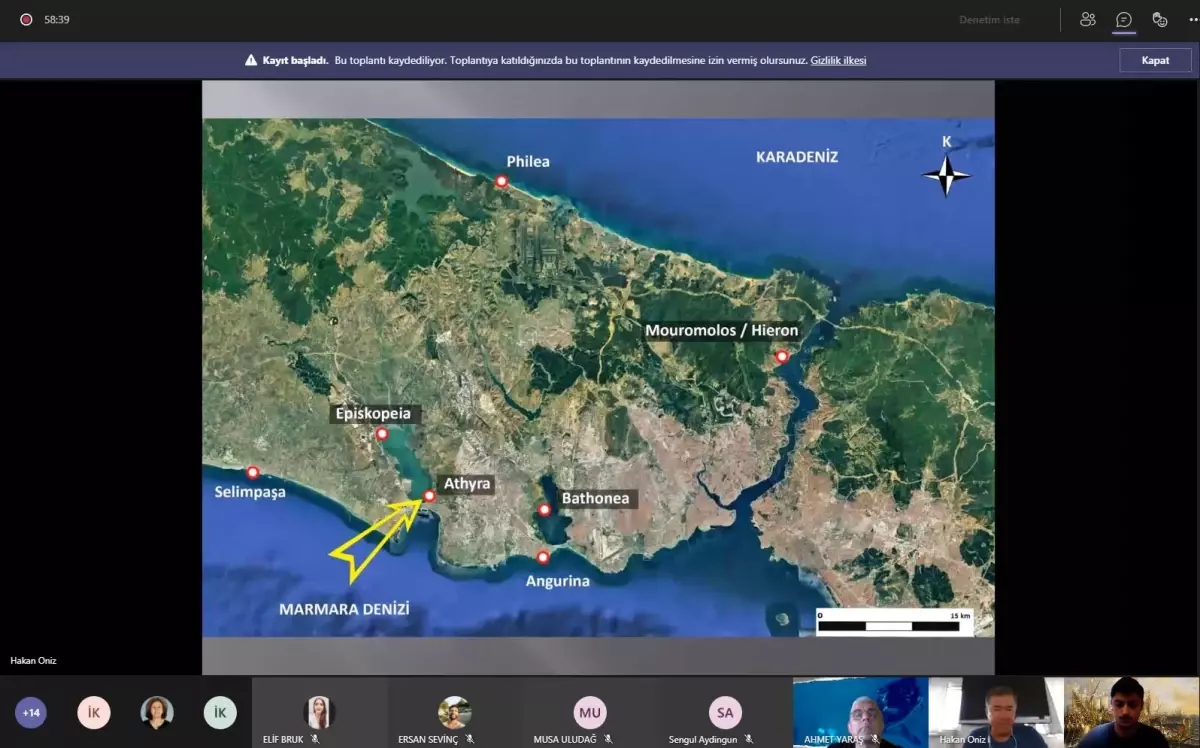Open the Gizlilik ilkesi privacy link
The width and height of the screenshot is (1200, 748).
click(838, 60)
